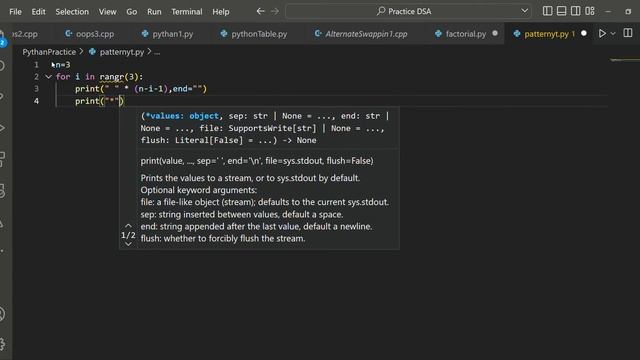
Task: Click PythanPractice in the breadcrumb
Action: 49,52
